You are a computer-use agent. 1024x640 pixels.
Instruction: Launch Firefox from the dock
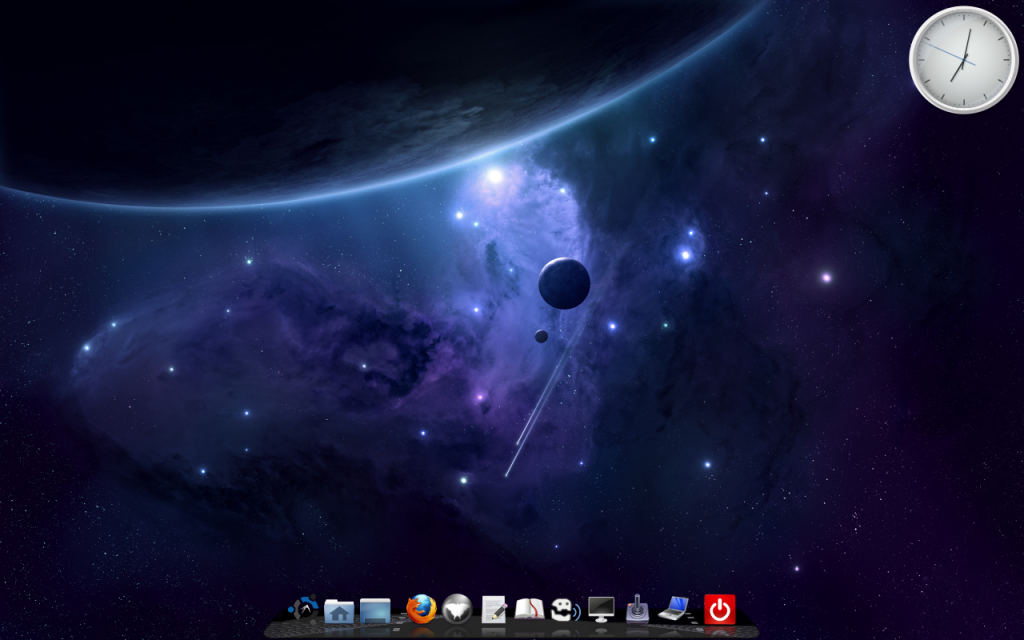pyautogui.click(x=421, y=608)
